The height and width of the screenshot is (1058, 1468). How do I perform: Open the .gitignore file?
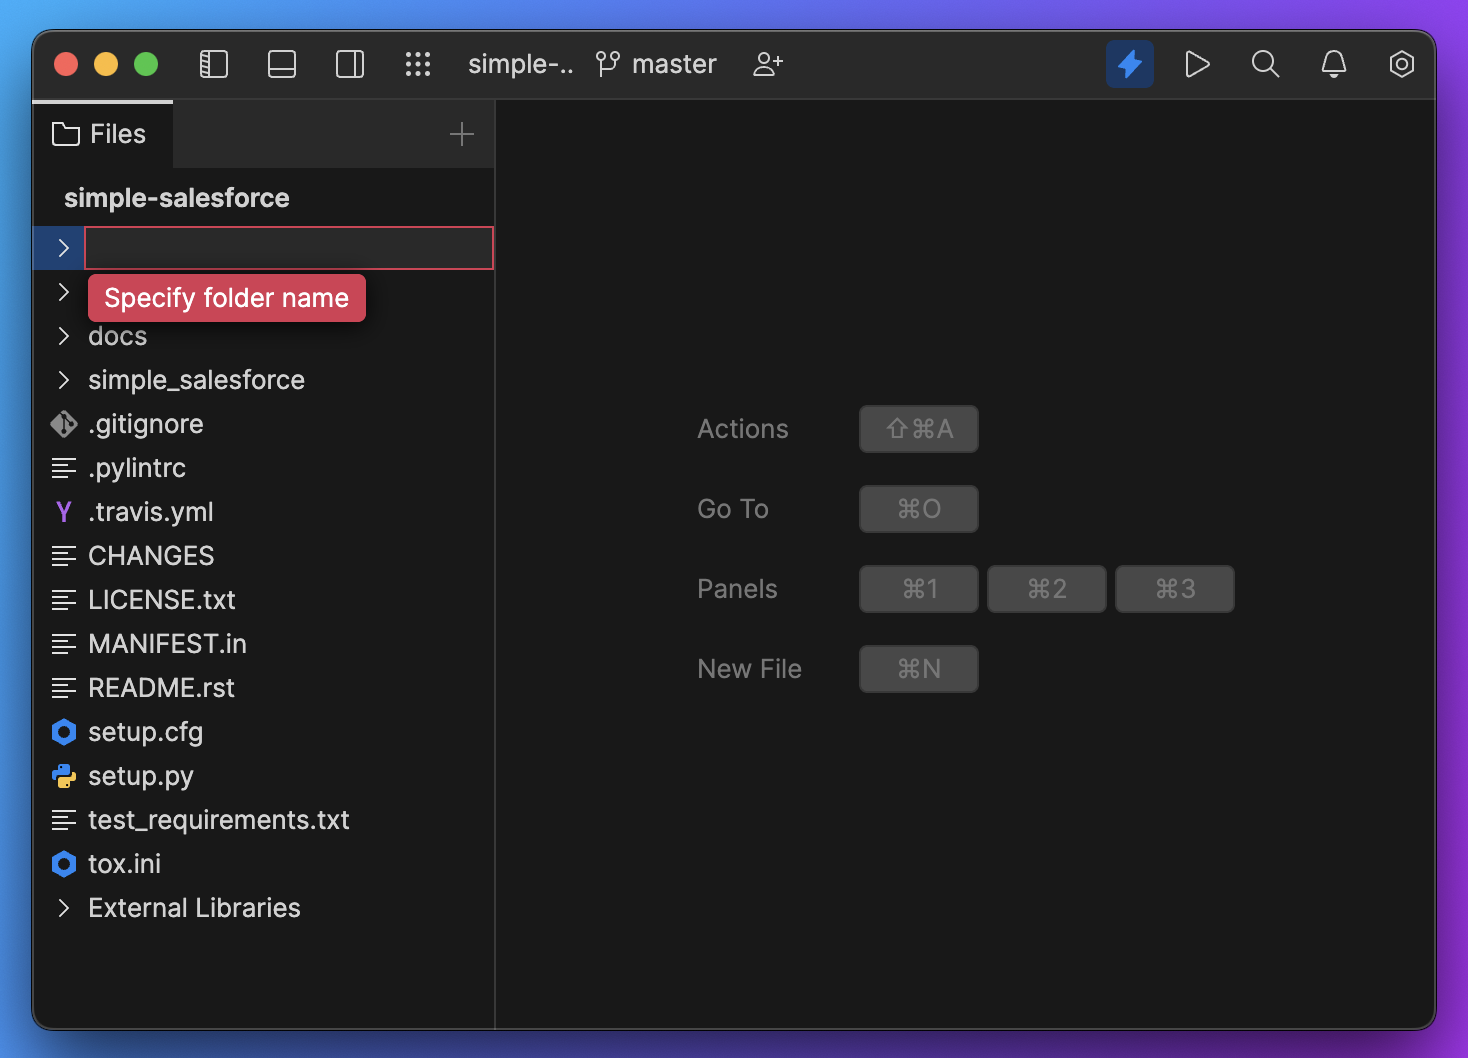[x=146, y=424]
